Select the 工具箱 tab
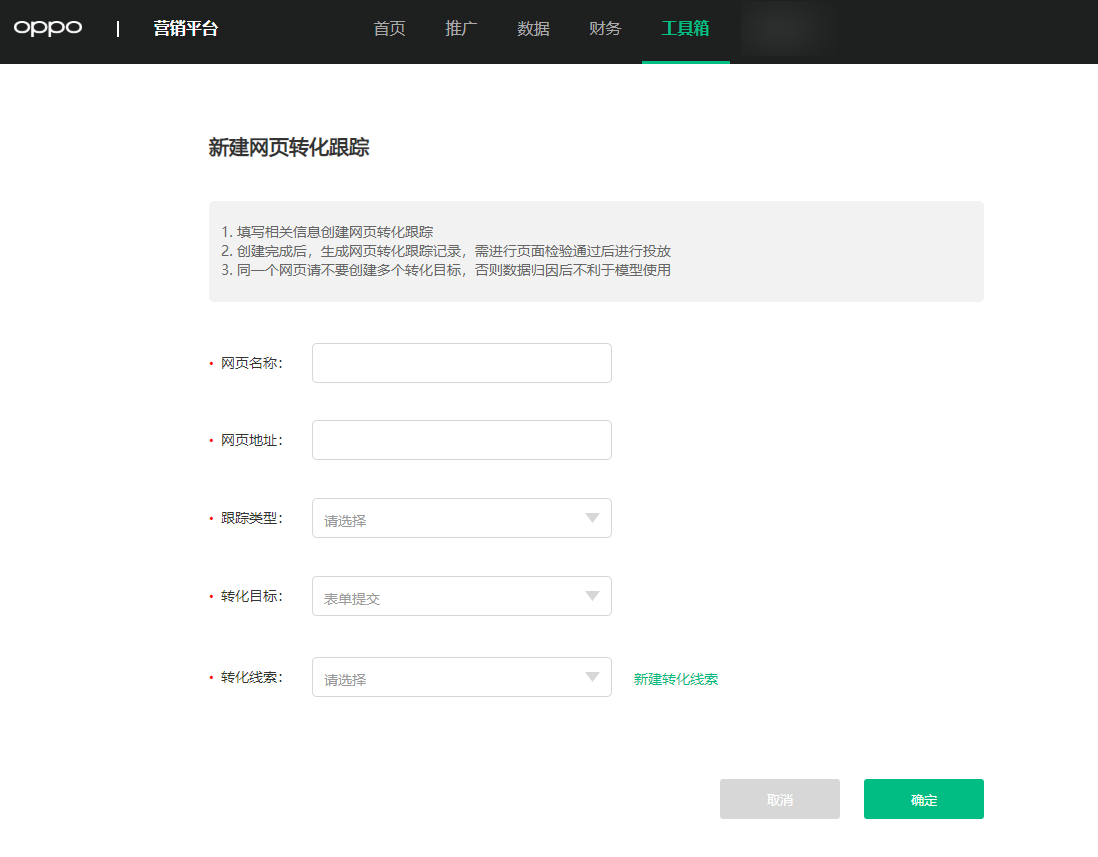Screen dimensions: 1098x857 [685, 29]
